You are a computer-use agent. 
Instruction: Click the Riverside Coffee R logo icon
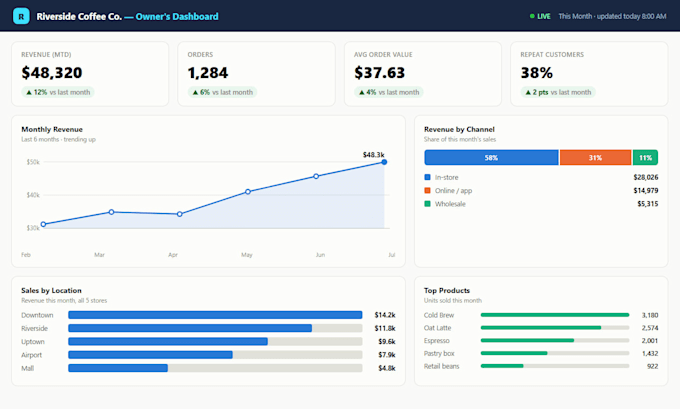[x=21, y=16]
